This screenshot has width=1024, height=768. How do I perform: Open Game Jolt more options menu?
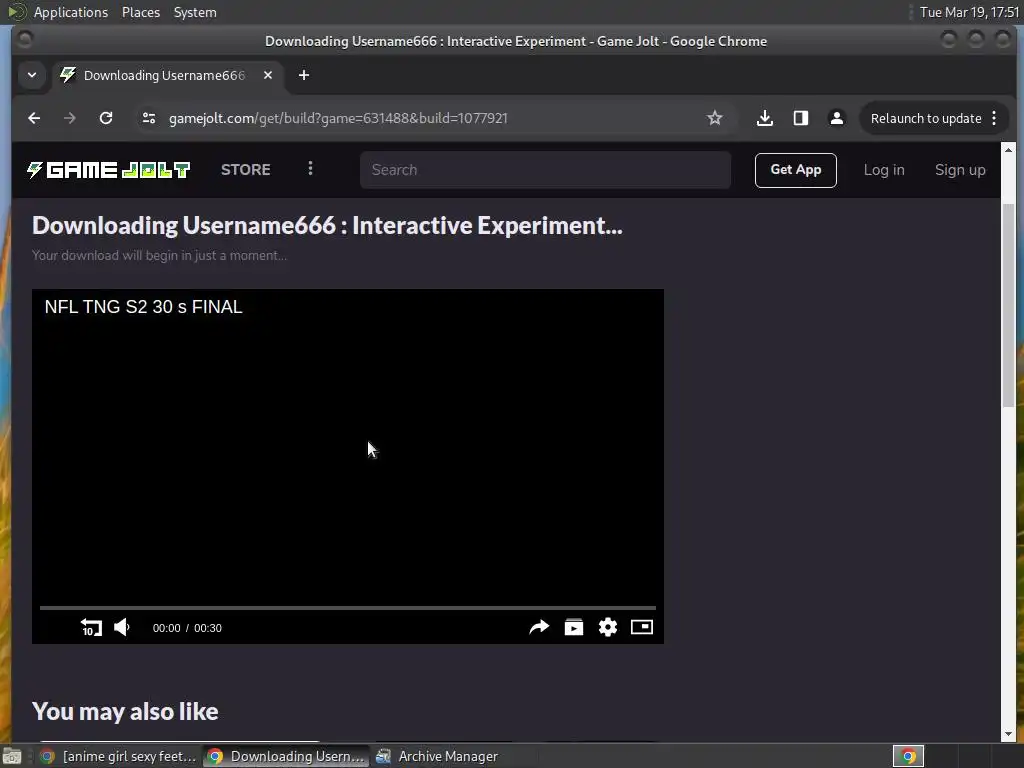(x=310, y=168)
